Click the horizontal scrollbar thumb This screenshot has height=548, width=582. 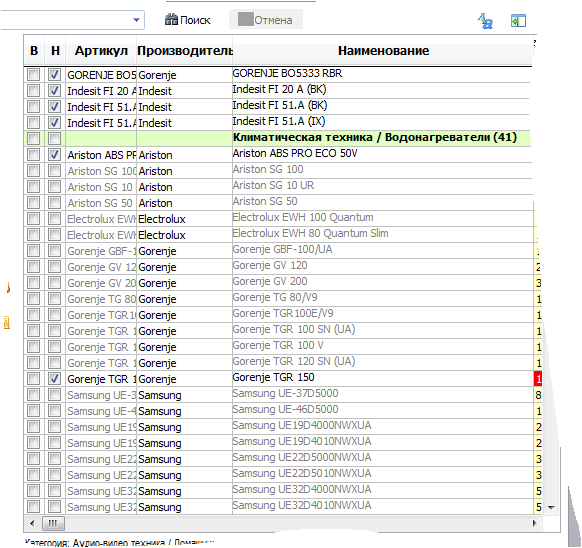[53, 523]
